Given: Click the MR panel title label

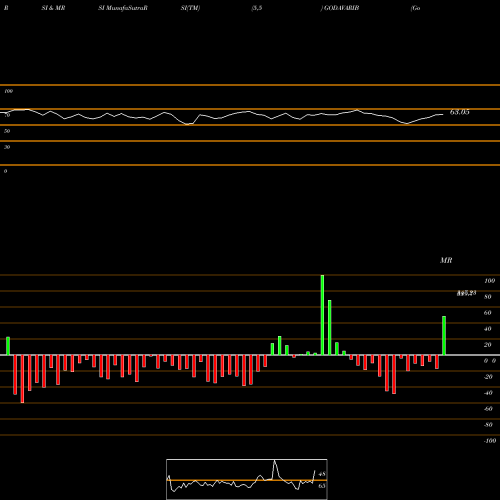Looking at the screenshot, I should tap(446, 260).
